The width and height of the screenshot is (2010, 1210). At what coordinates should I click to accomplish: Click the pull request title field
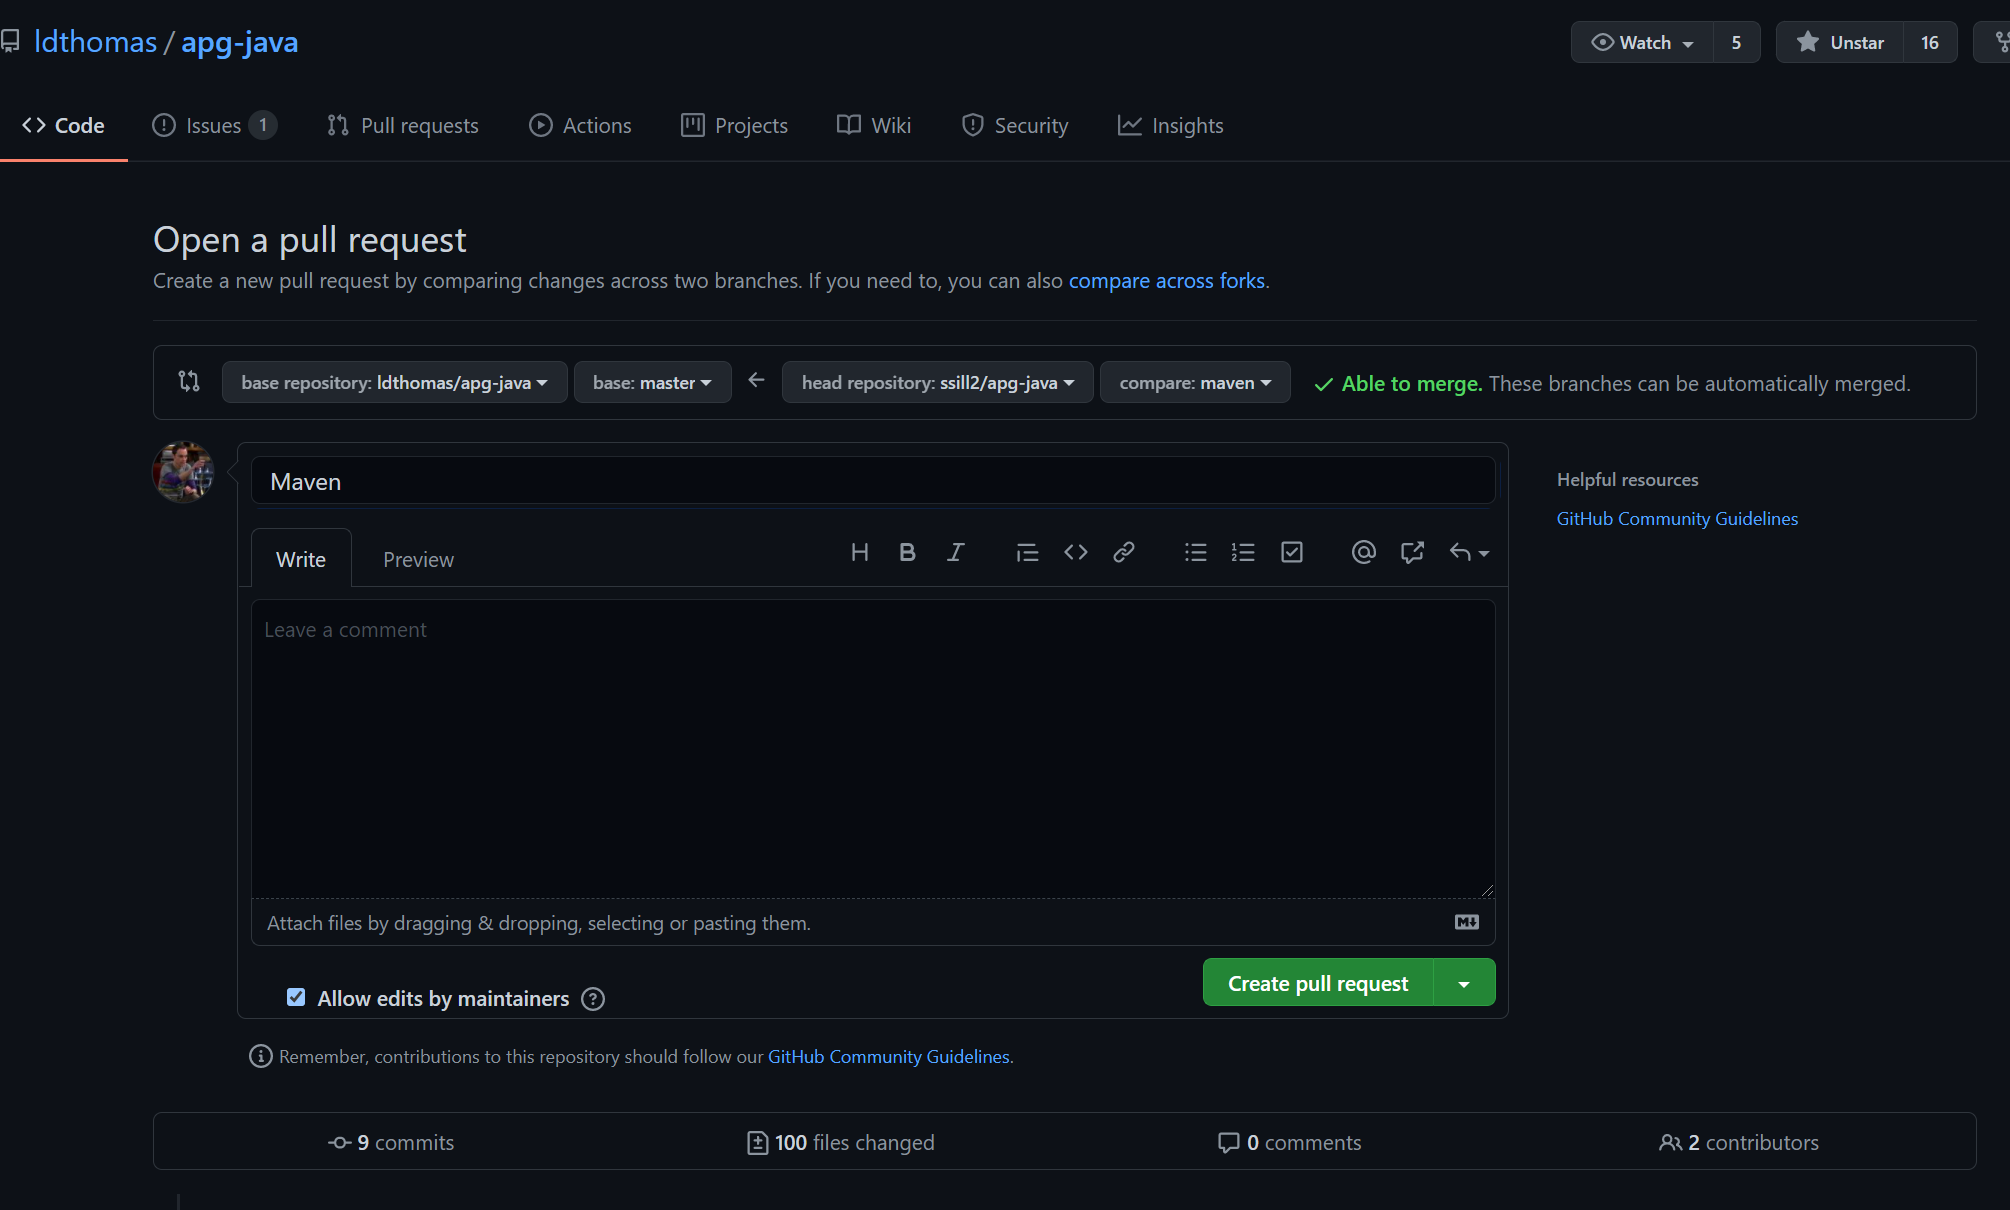[873, 481]
